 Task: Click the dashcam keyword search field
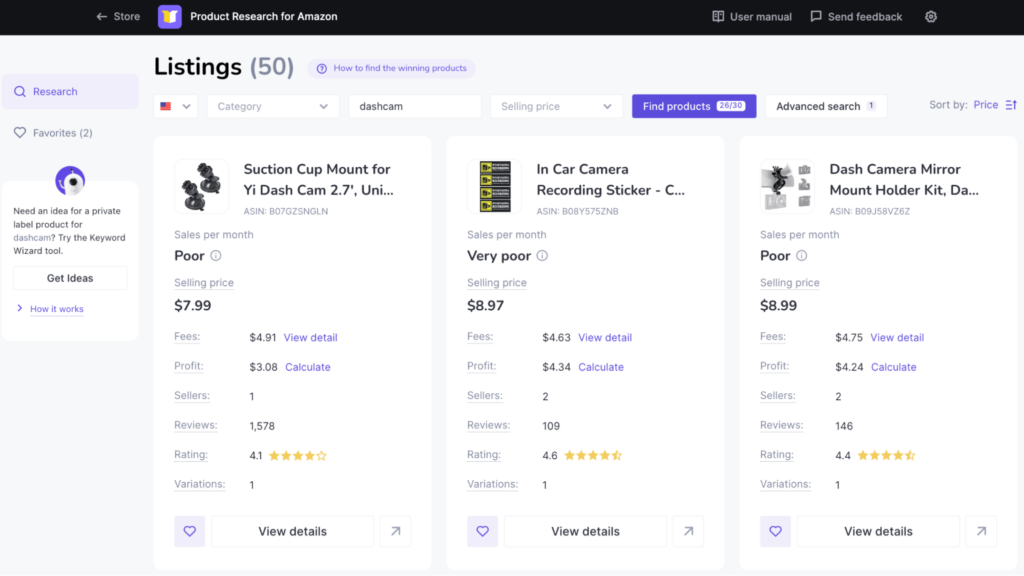coord(415,106)
